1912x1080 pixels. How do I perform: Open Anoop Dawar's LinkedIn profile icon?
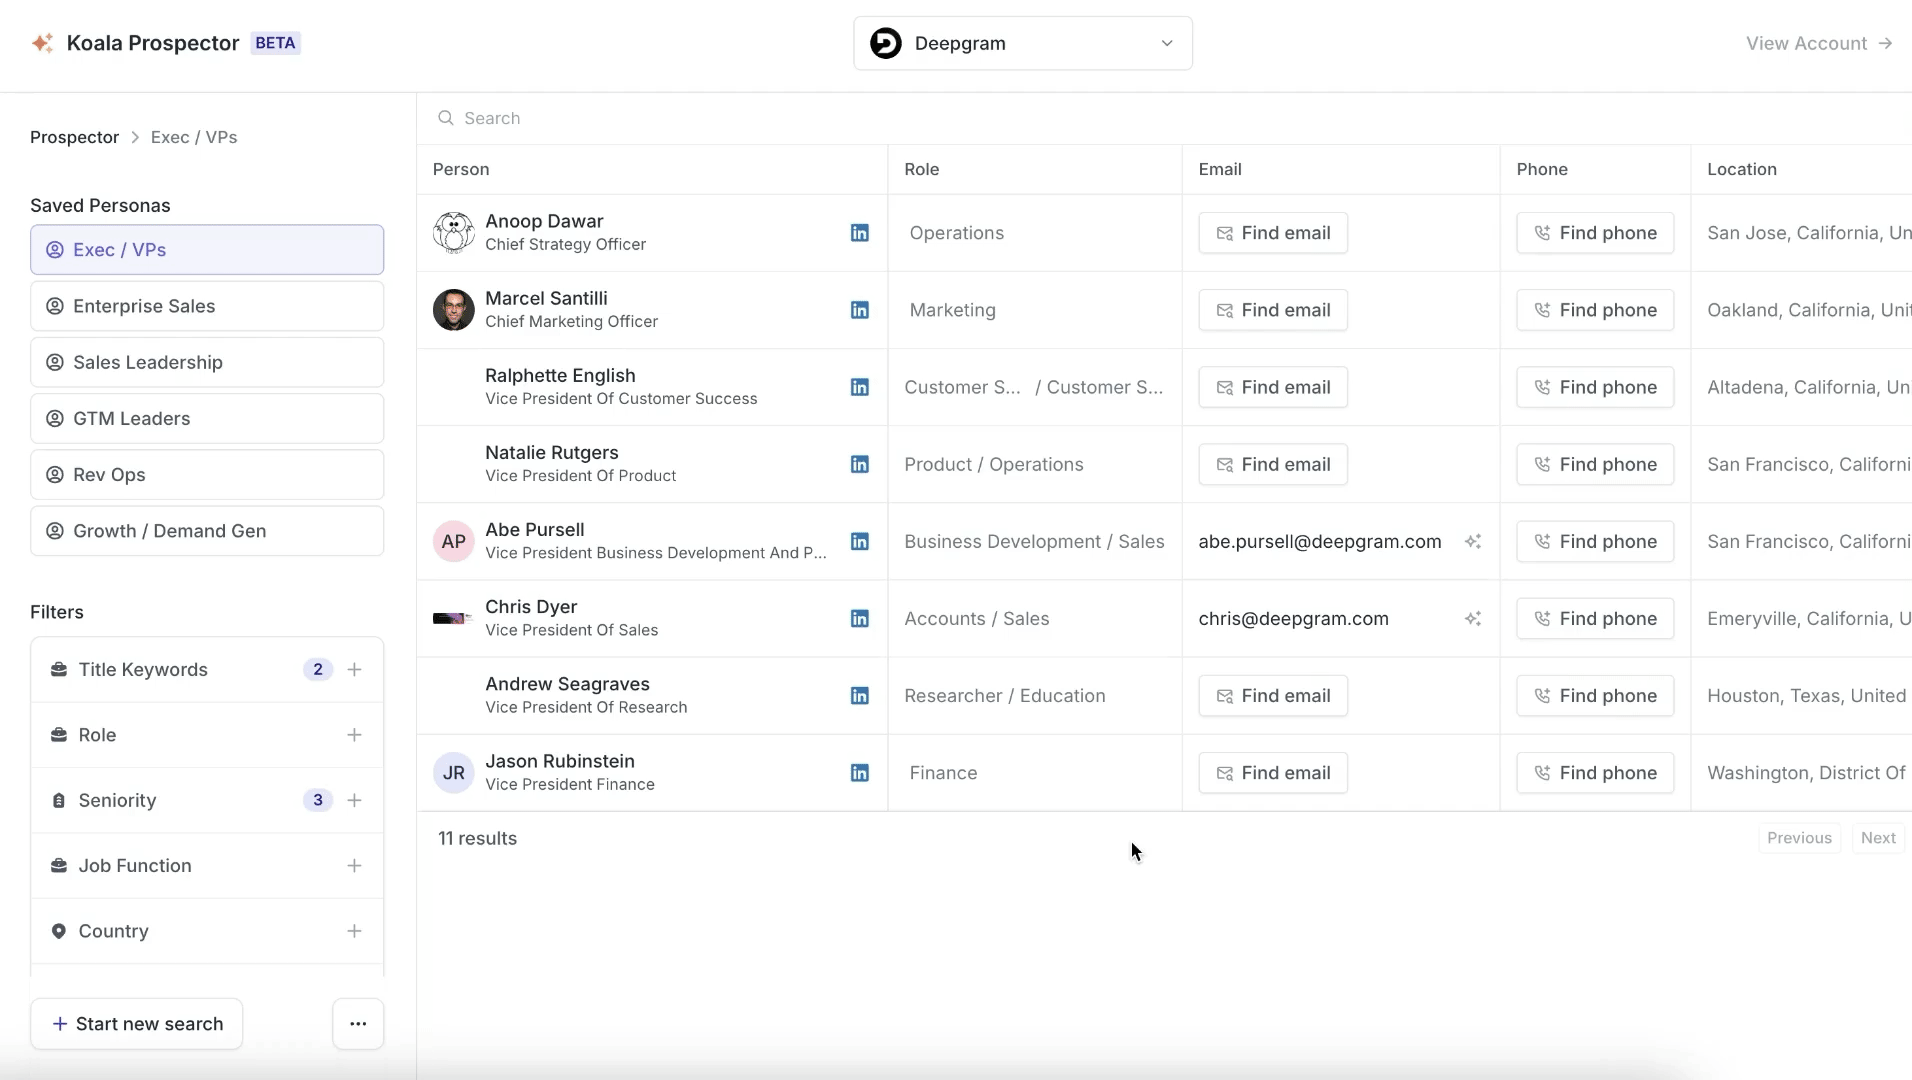(859, 233)
